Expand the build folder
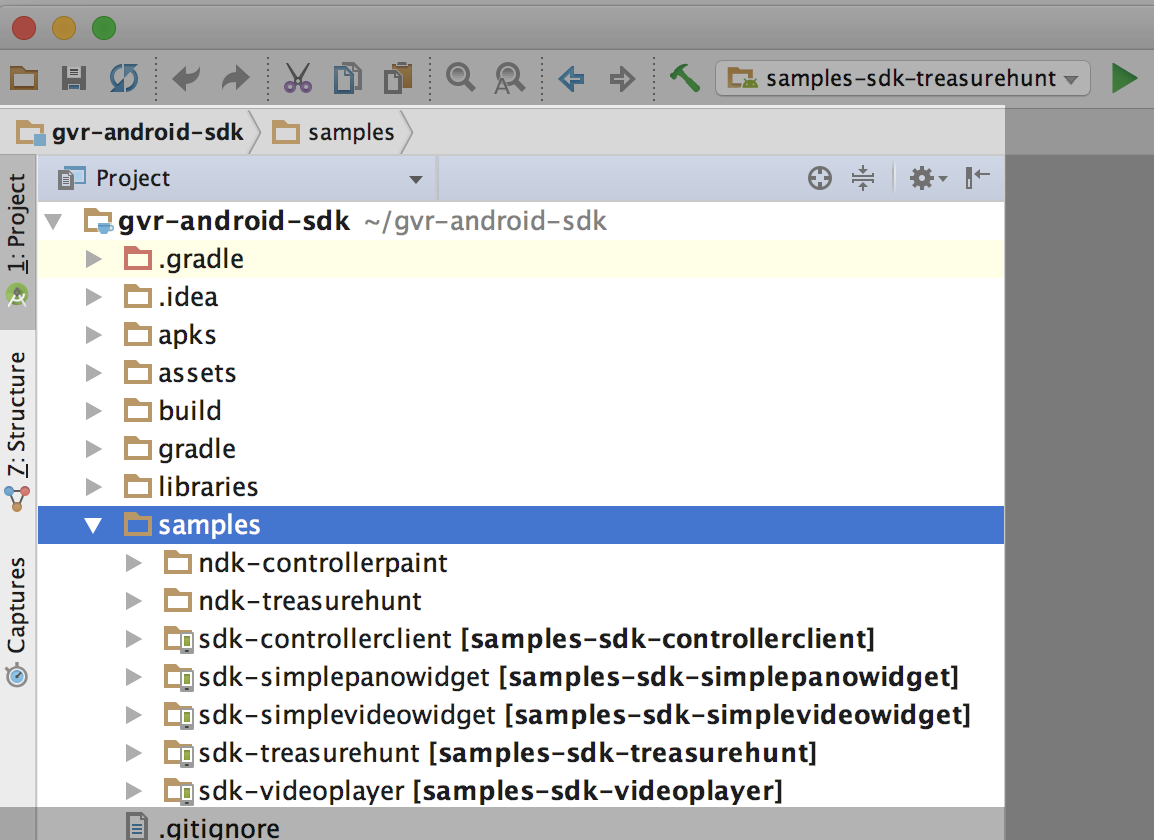1154x840 pixels. click(93, 411)
